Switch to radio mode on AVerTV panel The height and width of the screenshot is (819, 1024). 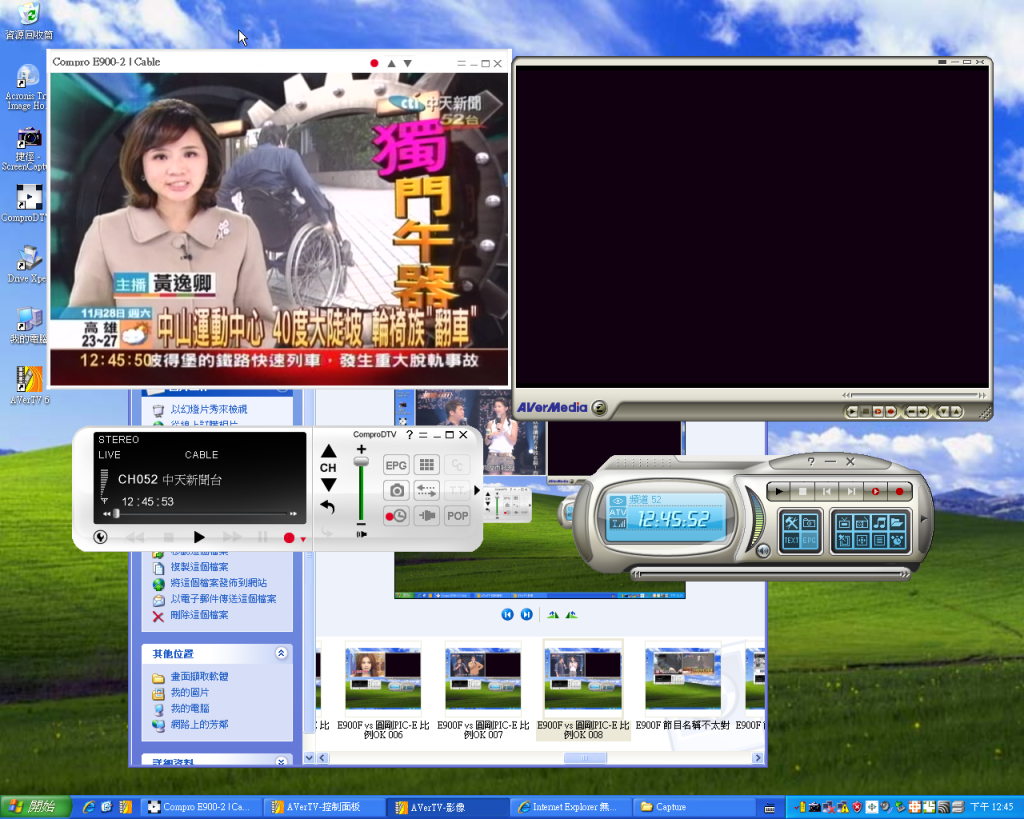click(861, 522)
